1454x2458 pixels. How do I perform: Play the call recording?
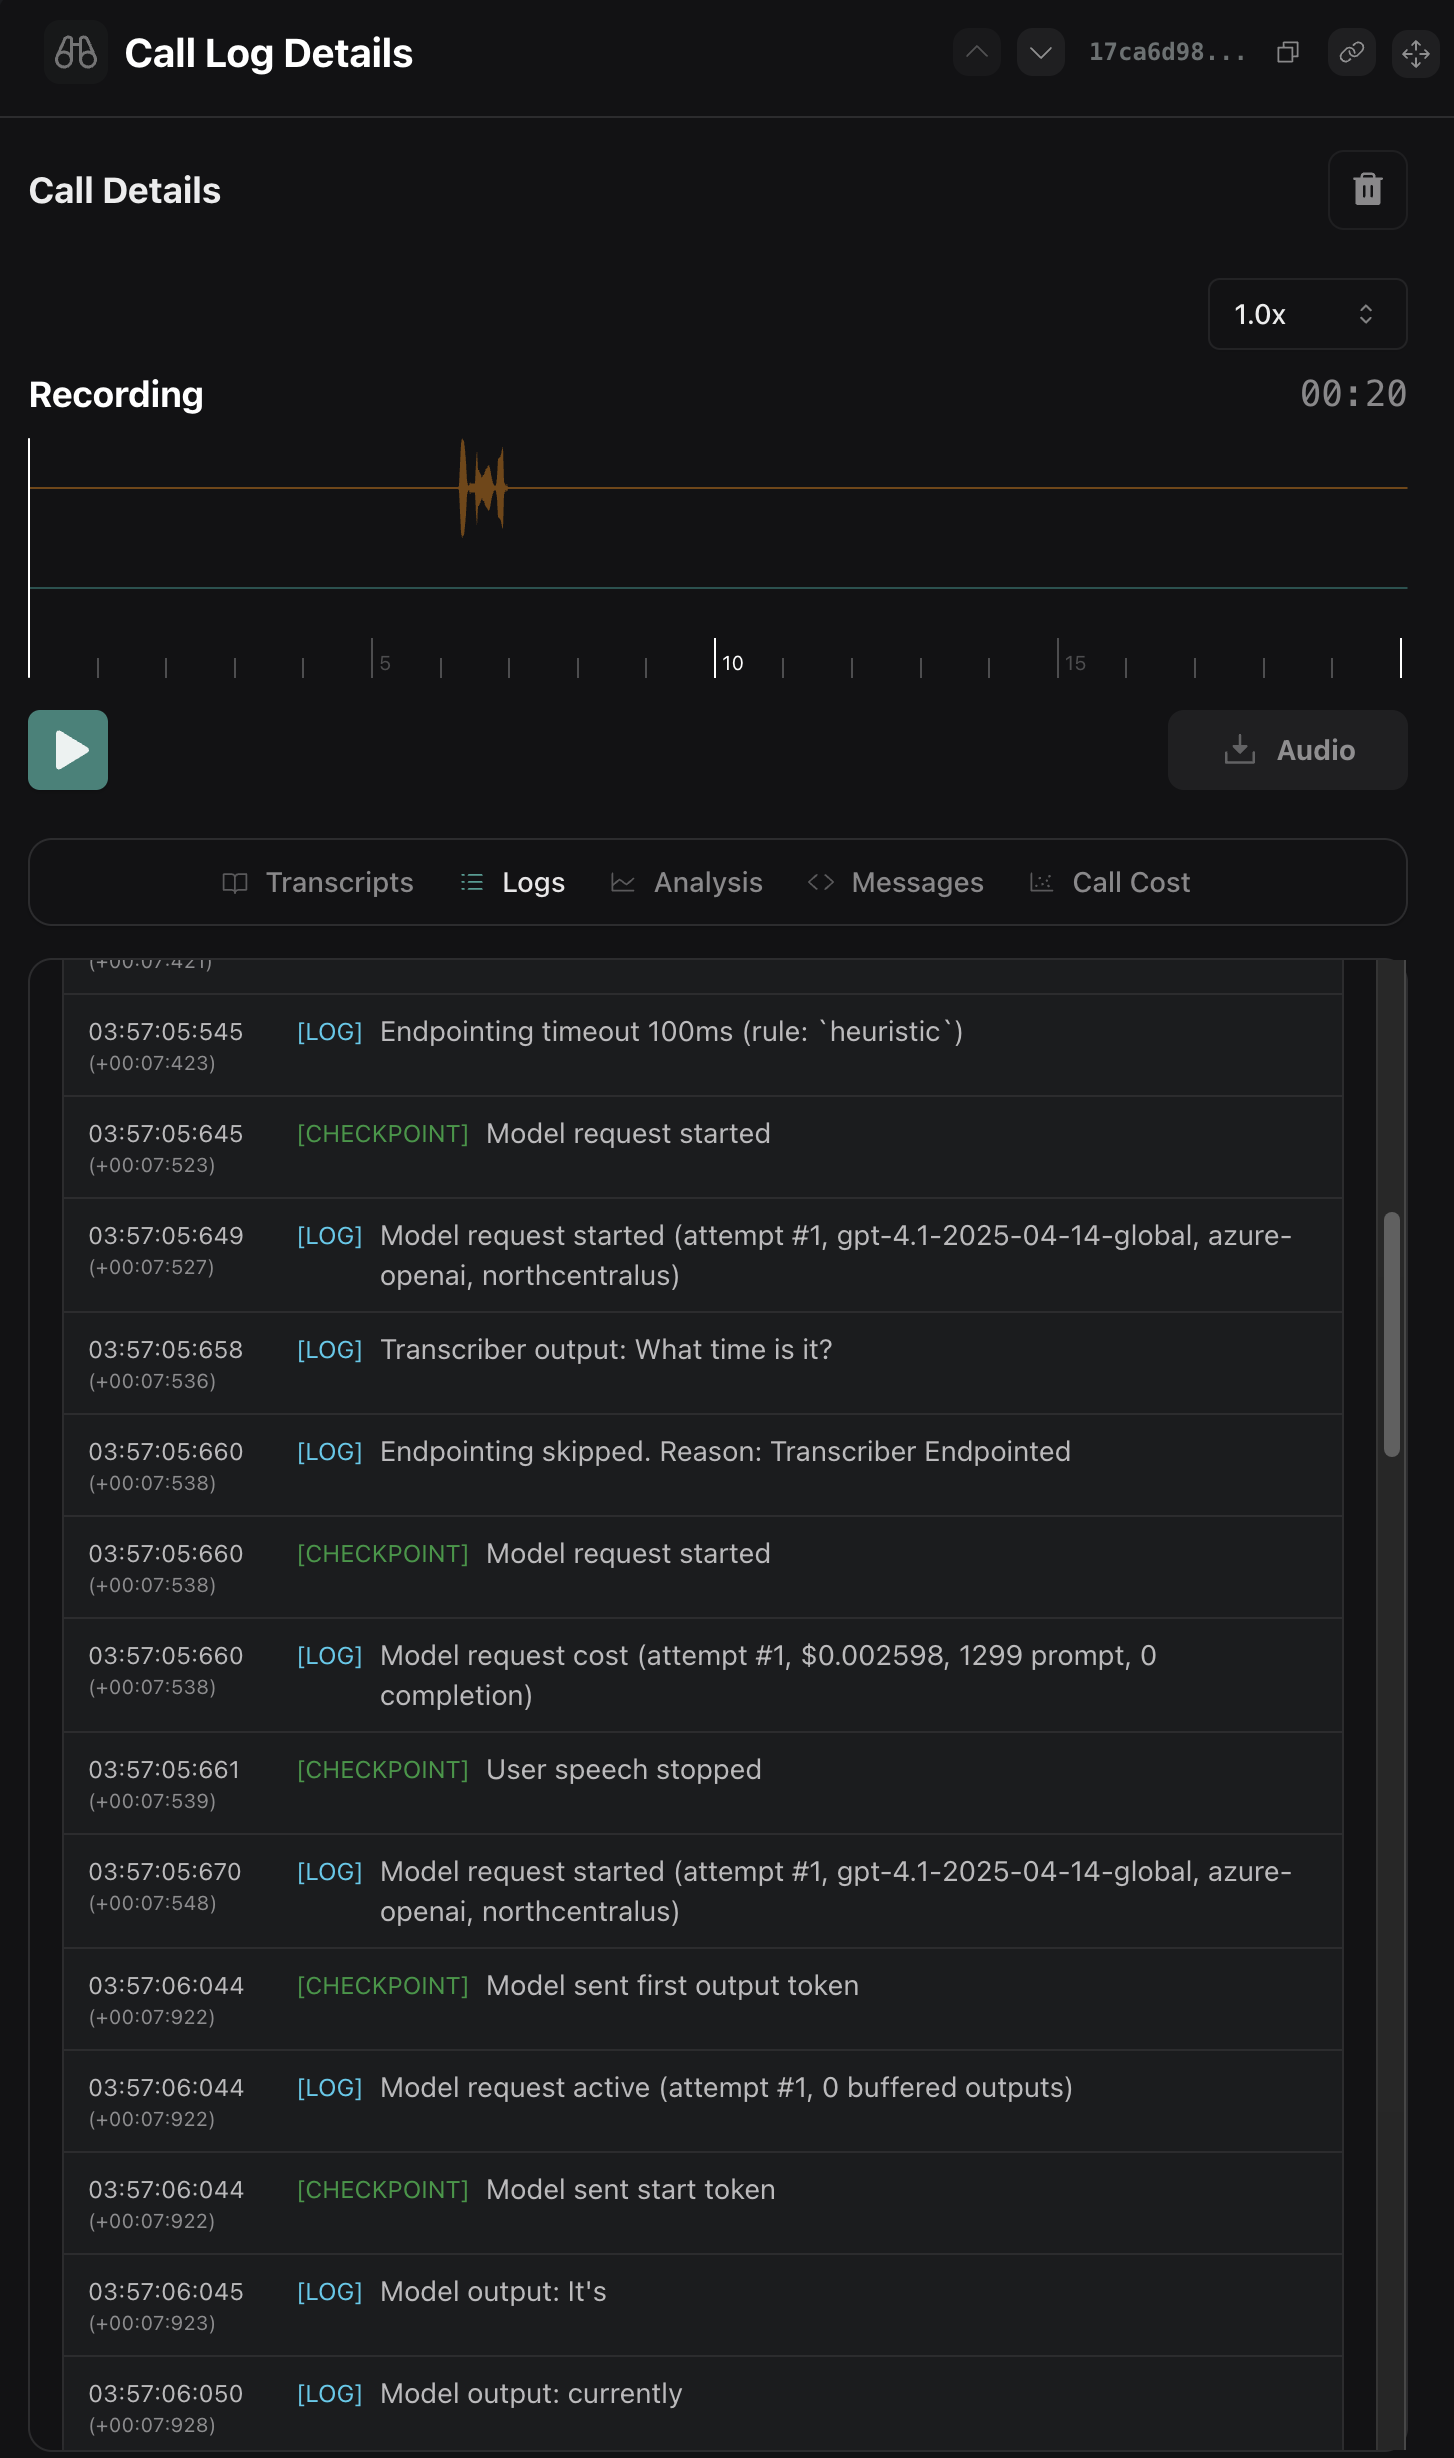point(68,750)
